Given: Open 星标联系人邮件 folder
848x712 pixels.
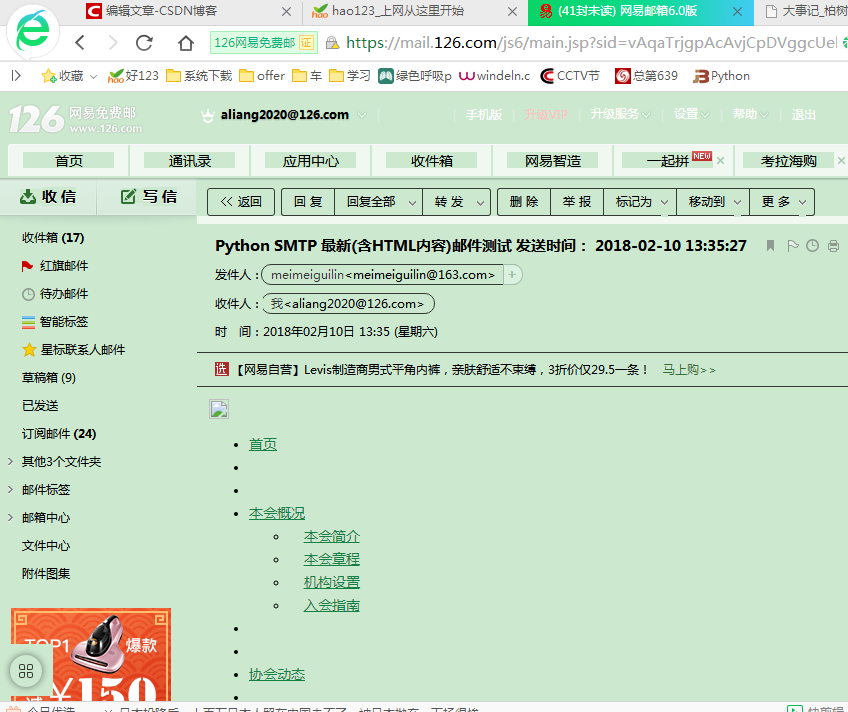Looking at the screenshot, I should pyautogui.click(x=73, y=350).
